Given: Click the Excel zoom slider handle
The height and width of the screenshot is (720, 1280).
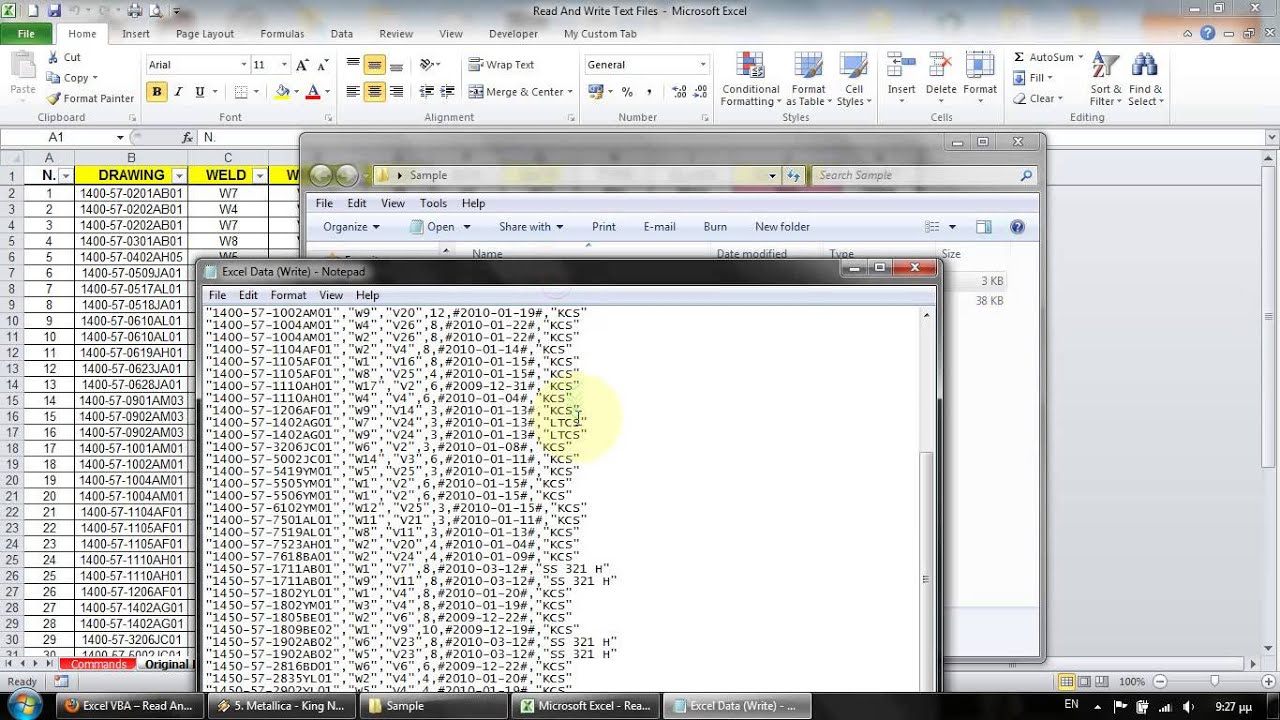Looking at the screenshot, I should tap(1214, 681).
